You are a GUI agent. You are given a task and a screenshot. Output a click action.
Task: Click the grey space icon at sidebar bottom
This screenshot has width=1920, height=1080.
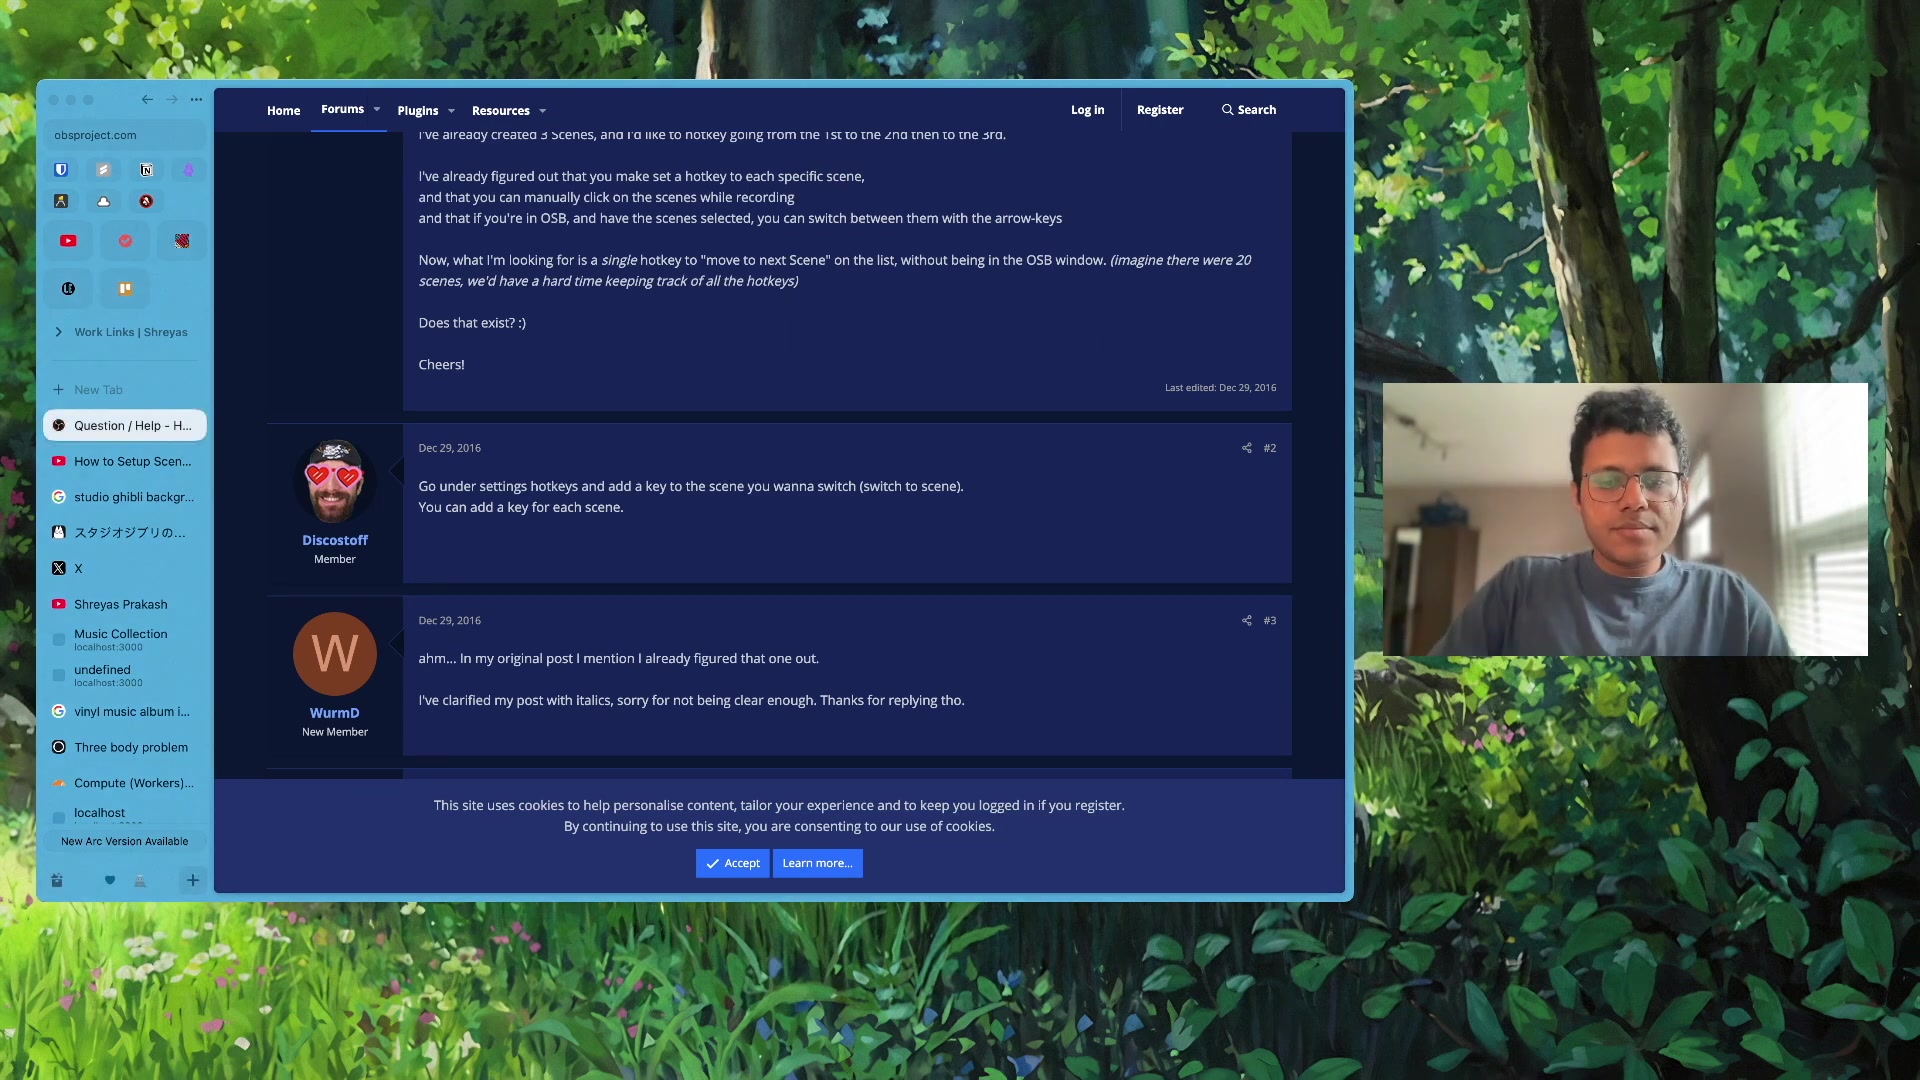[140, 881]
